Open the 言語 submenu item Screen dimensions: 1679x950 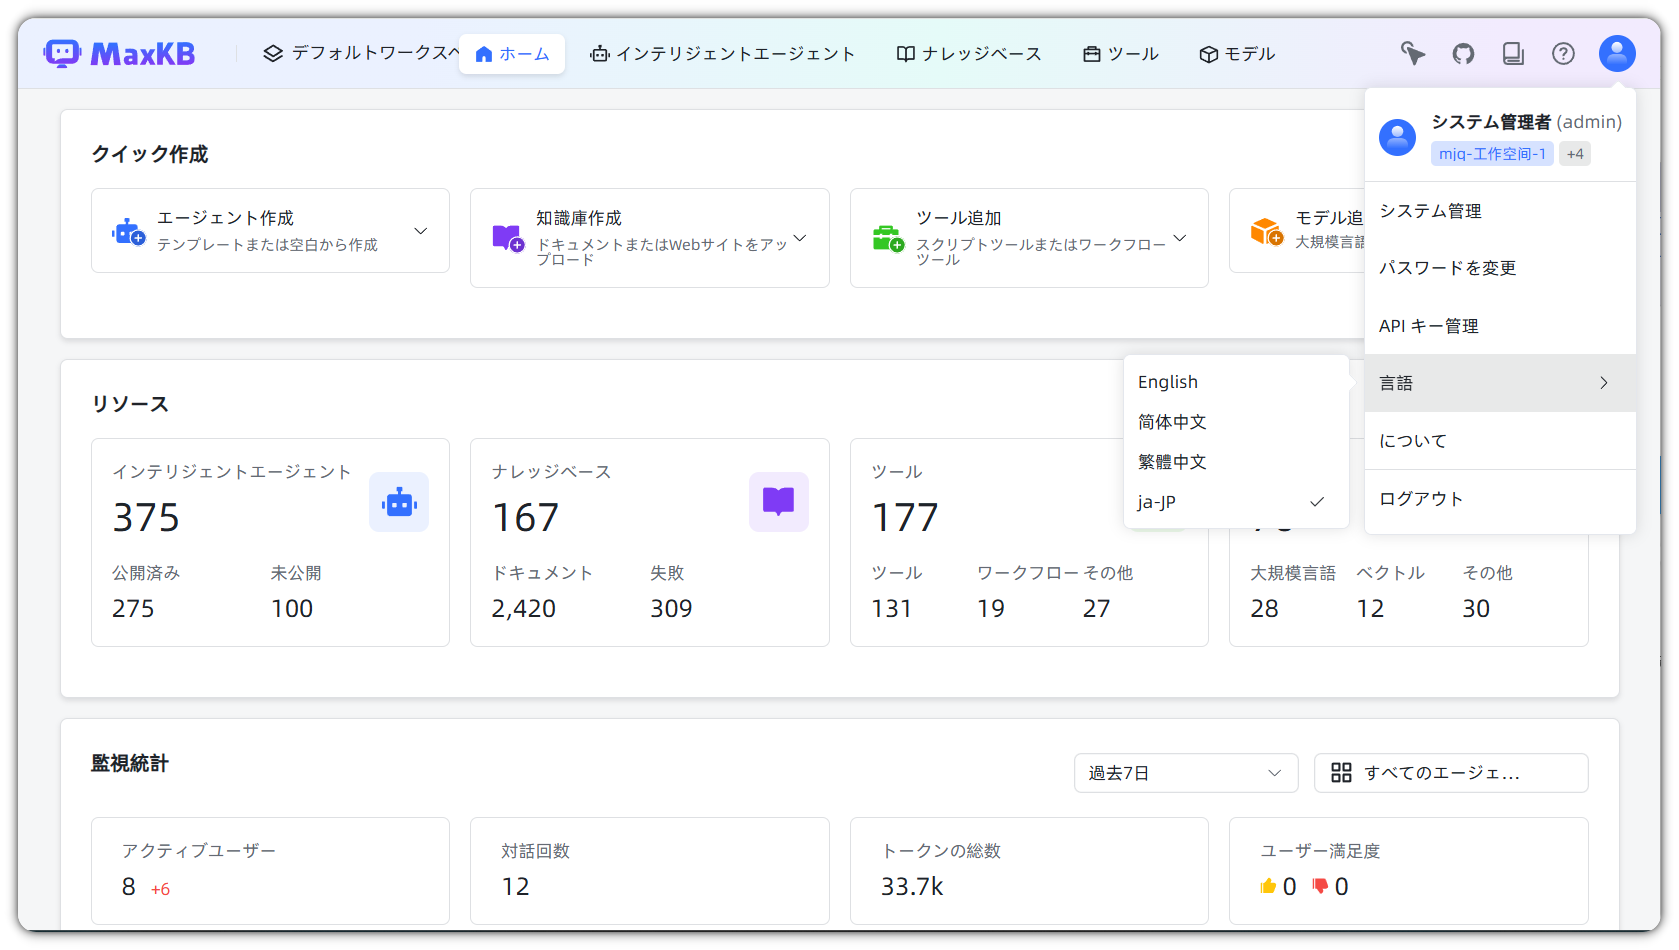click(x=1500, y=383)
